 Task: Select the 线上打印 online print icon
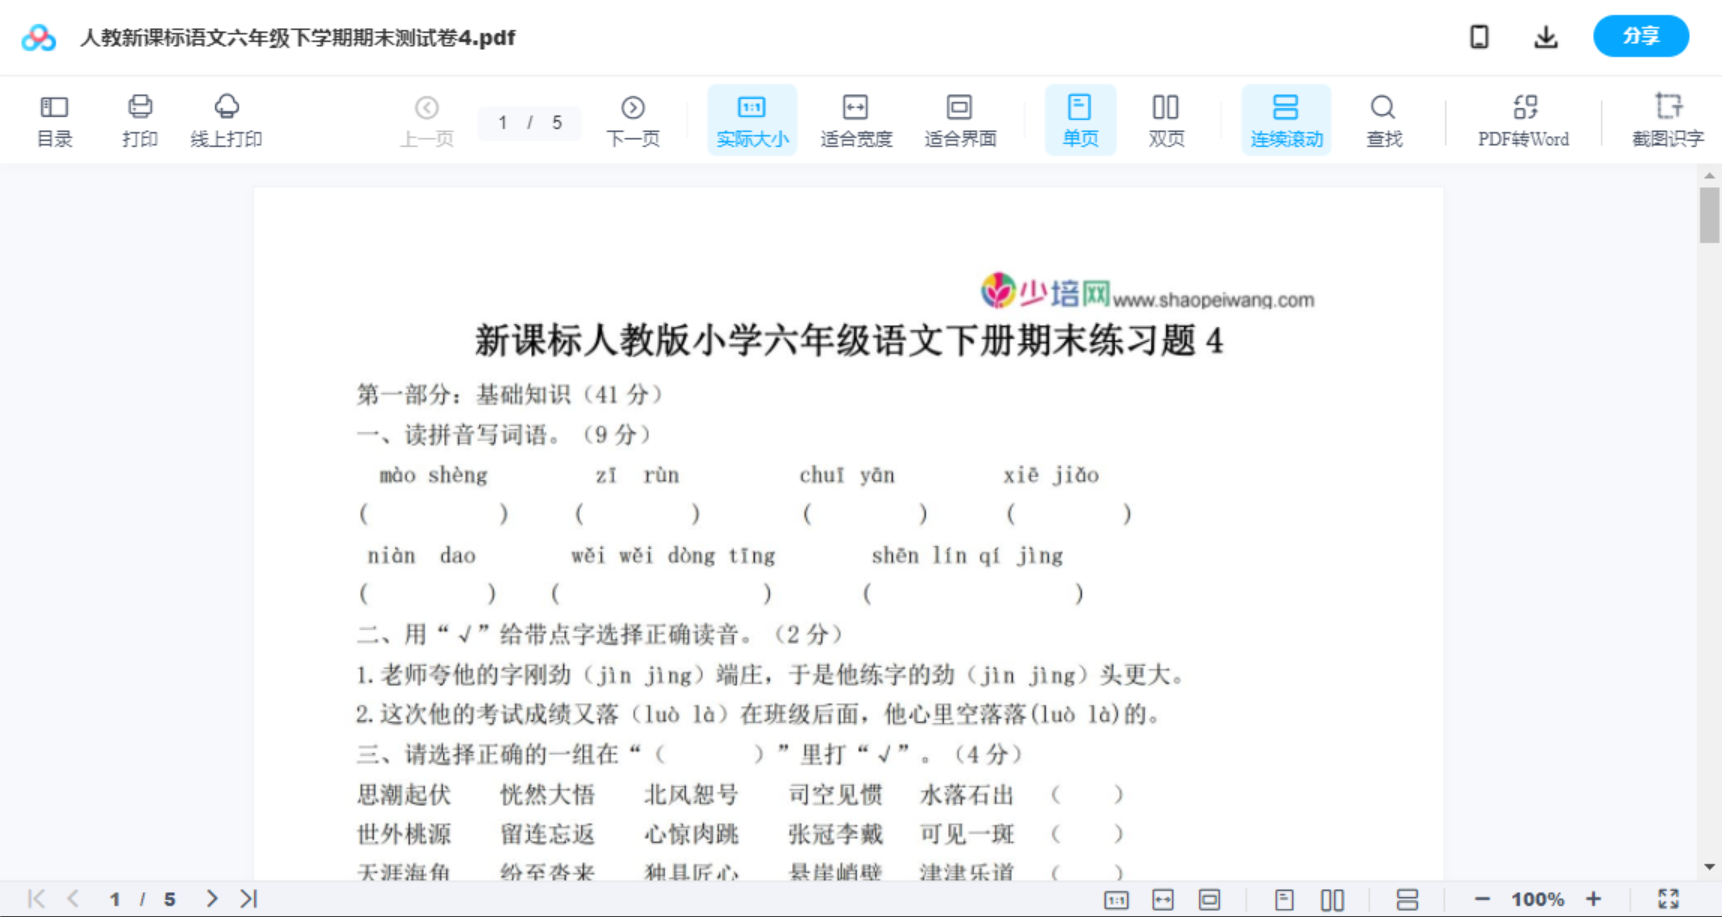(227, 119)
